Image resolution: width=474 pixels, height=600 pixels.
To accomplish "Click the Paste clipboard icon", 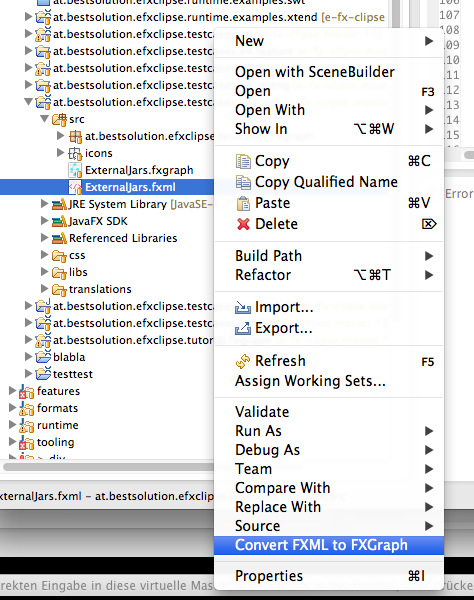I will 243,203.
